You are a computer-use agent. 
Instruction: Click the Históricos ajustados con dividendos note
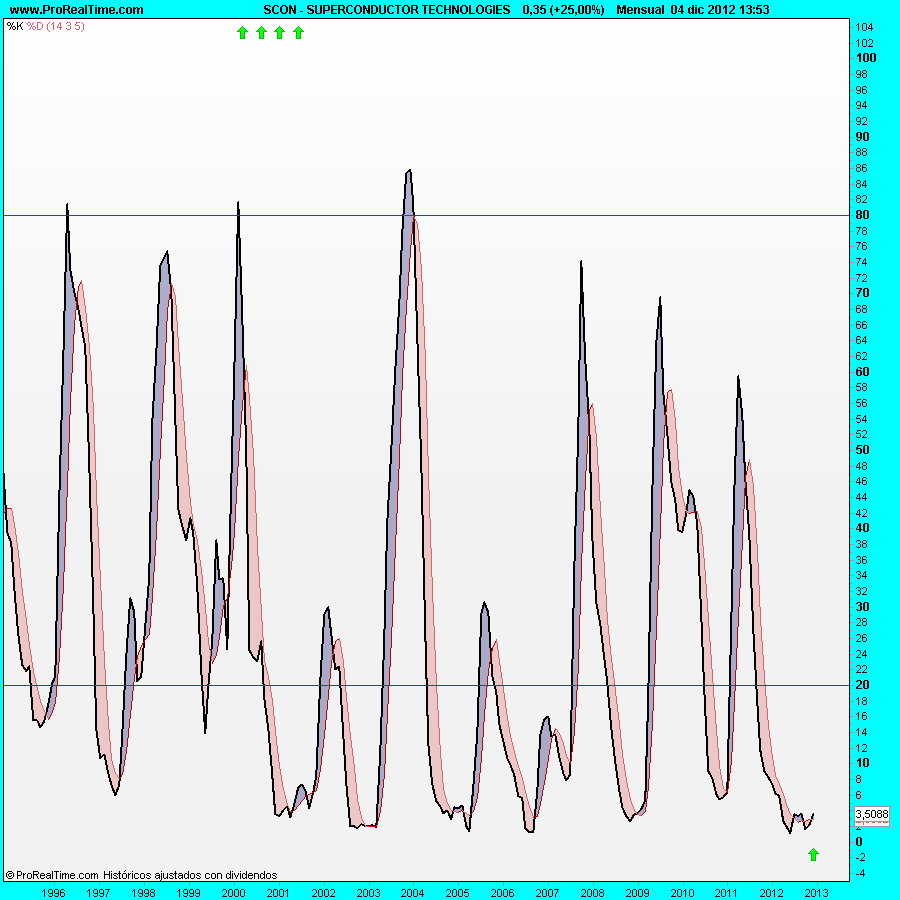pyautogui.click(x=190, y=875)
